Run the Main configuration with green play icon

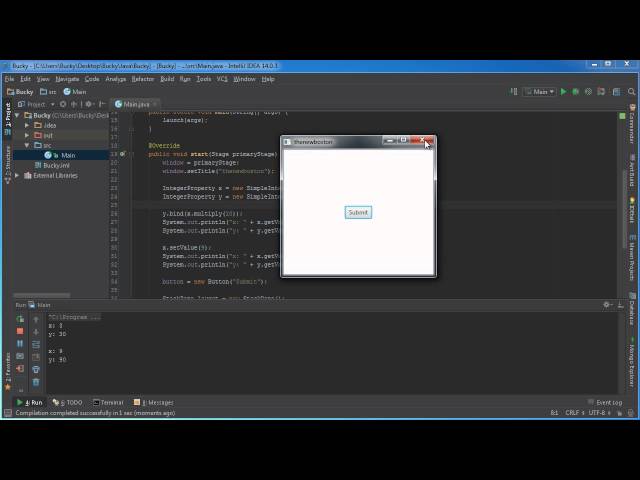(x=564, y=92)
